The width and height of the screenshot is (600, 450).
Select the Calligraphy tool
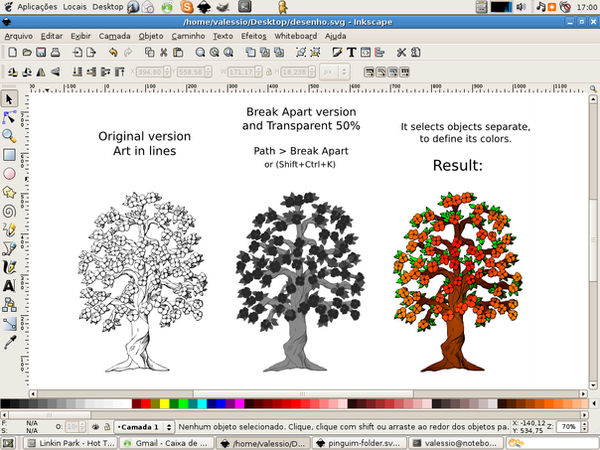pos(9,267)
